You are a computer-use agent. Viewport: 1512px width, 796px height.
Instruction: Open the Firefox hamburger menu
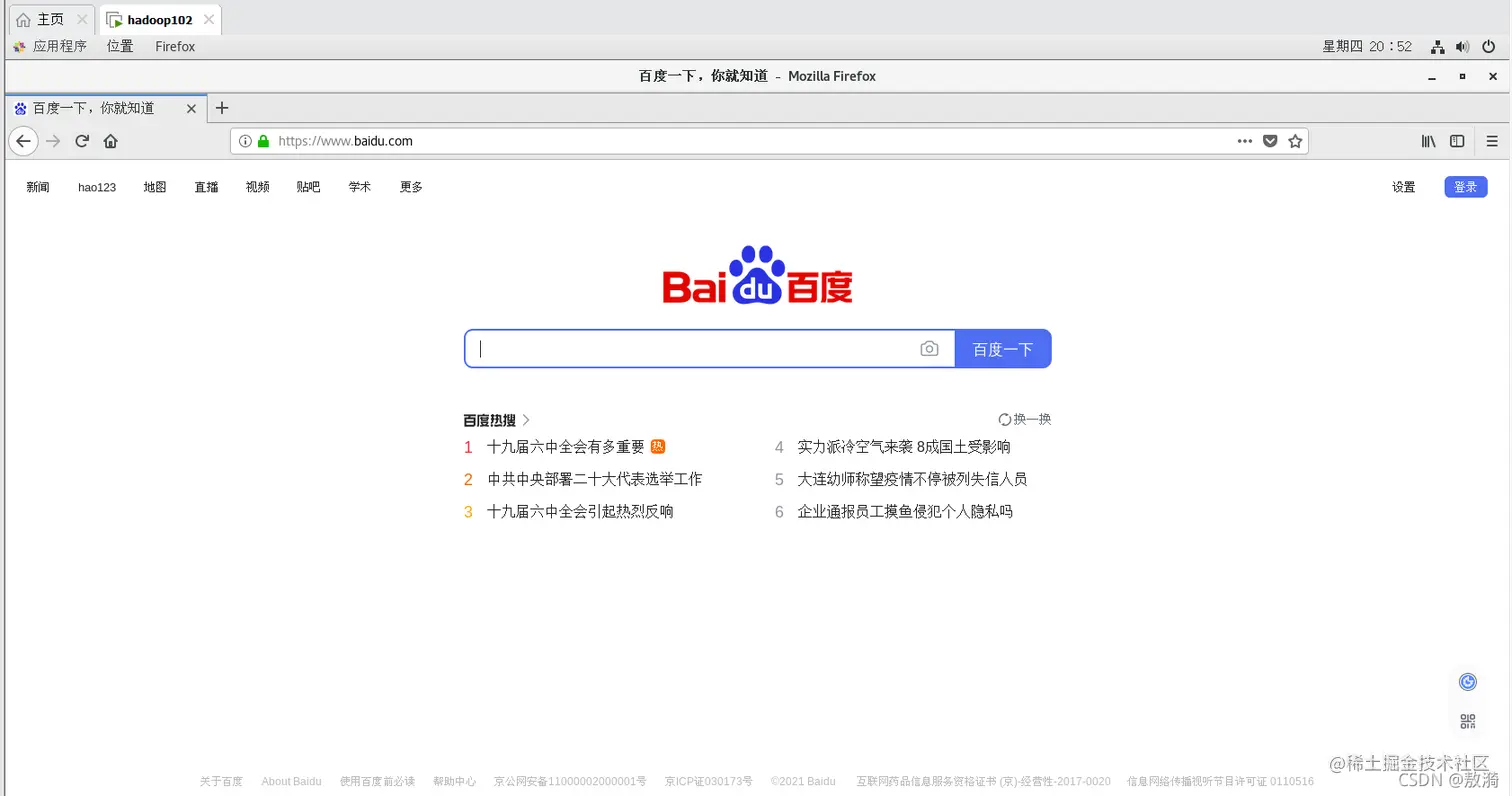click(1492, 141)
